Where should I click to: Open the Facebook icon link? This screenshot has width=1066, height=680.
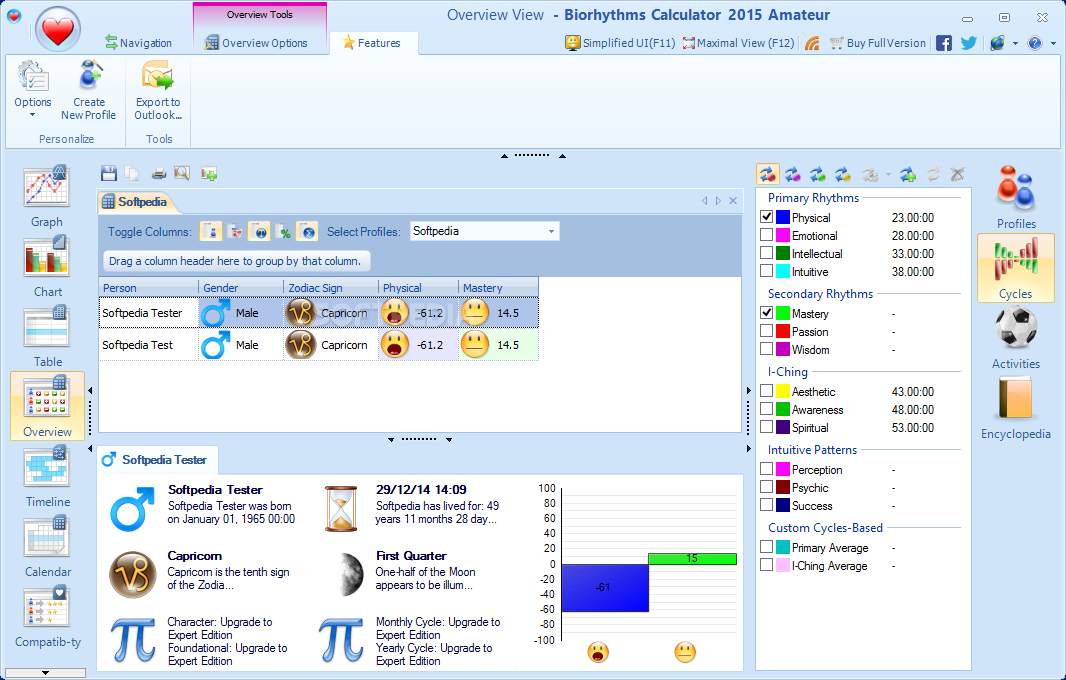click(x=944, y=43)
